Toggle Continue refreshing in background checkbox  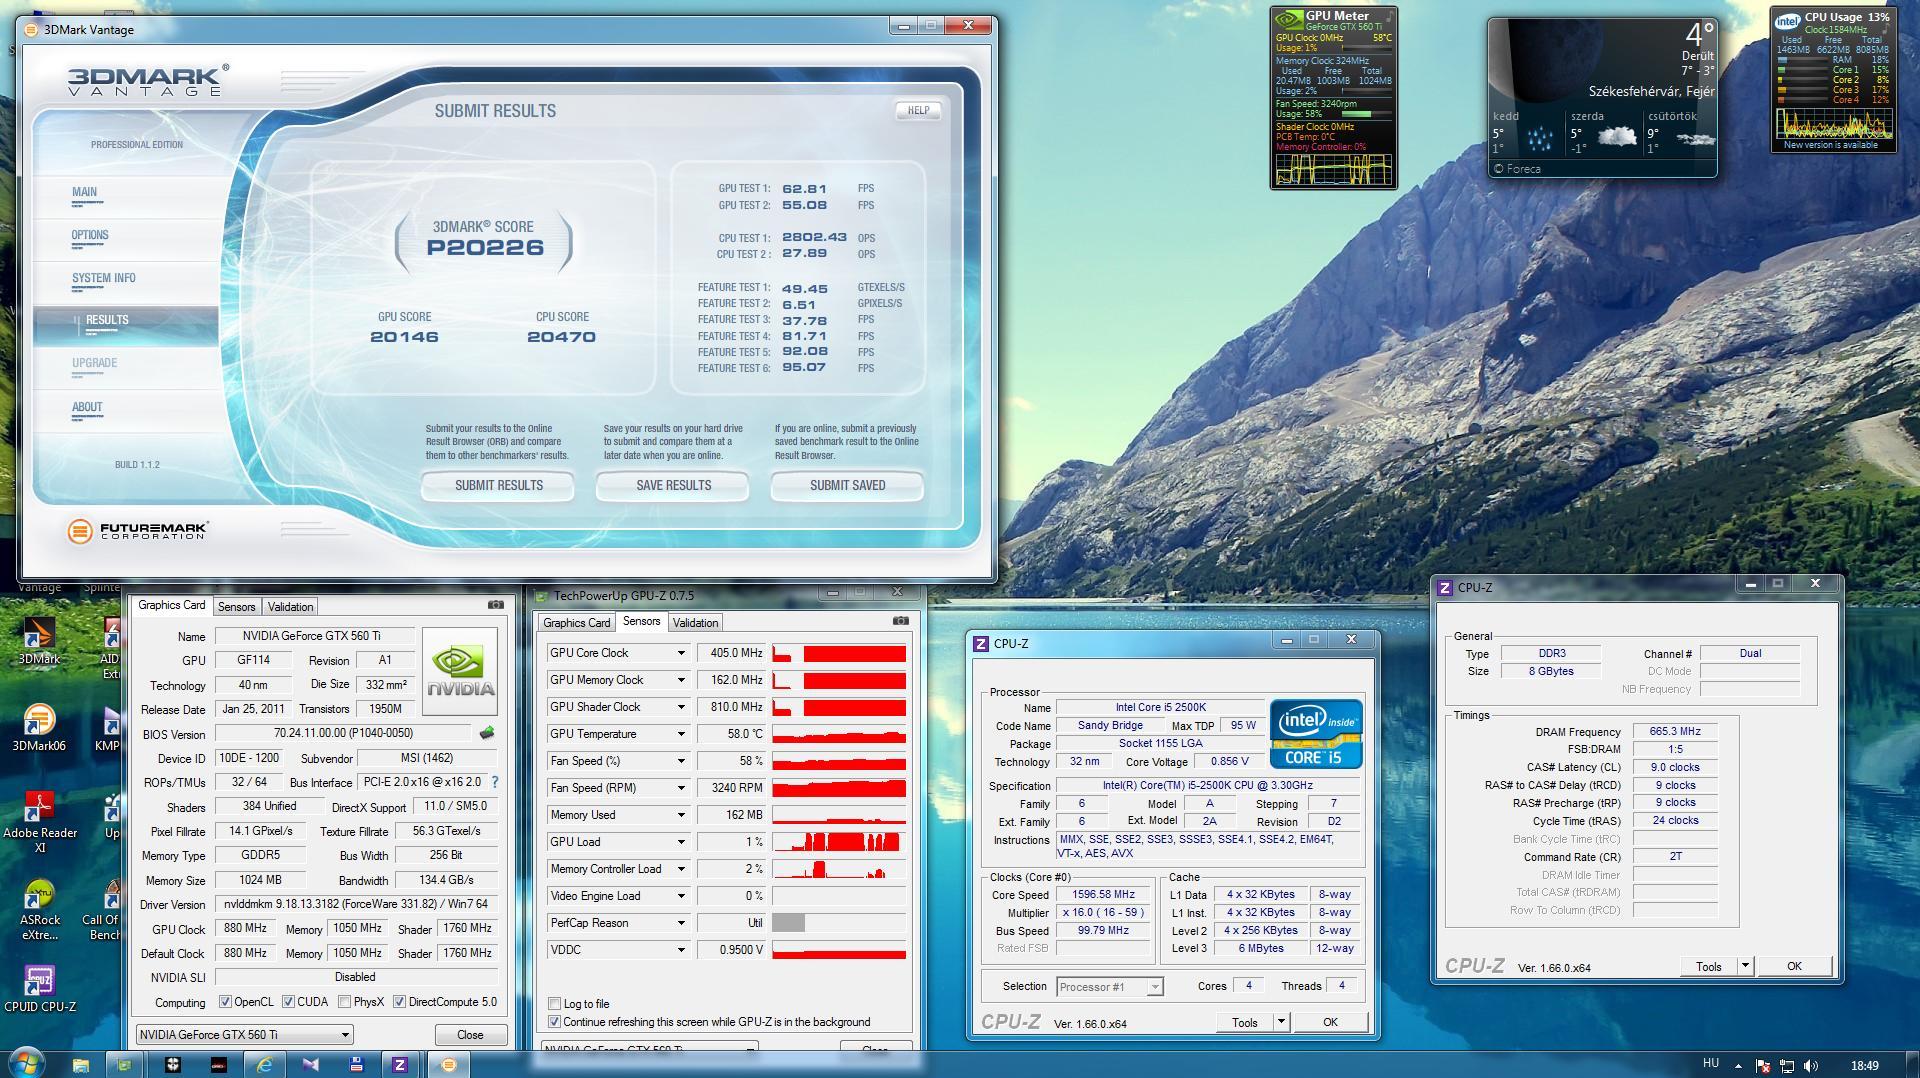[x=554, y=1022]
